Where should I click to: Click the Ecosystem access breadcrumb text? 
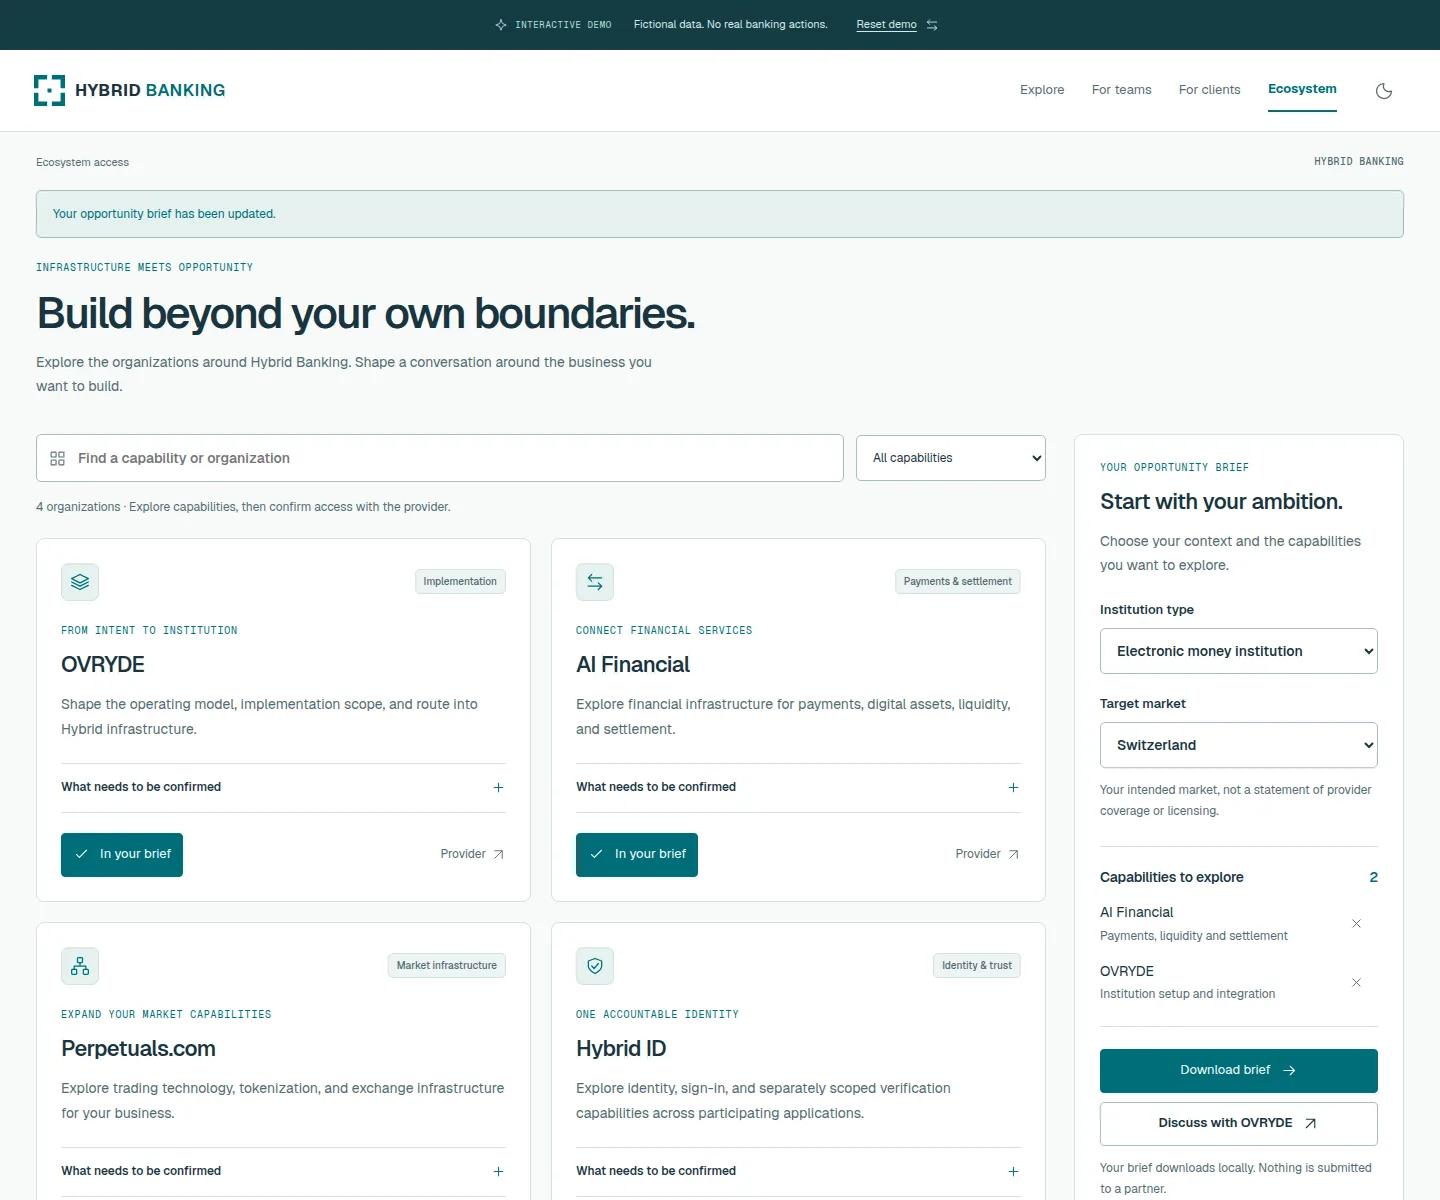83,162
